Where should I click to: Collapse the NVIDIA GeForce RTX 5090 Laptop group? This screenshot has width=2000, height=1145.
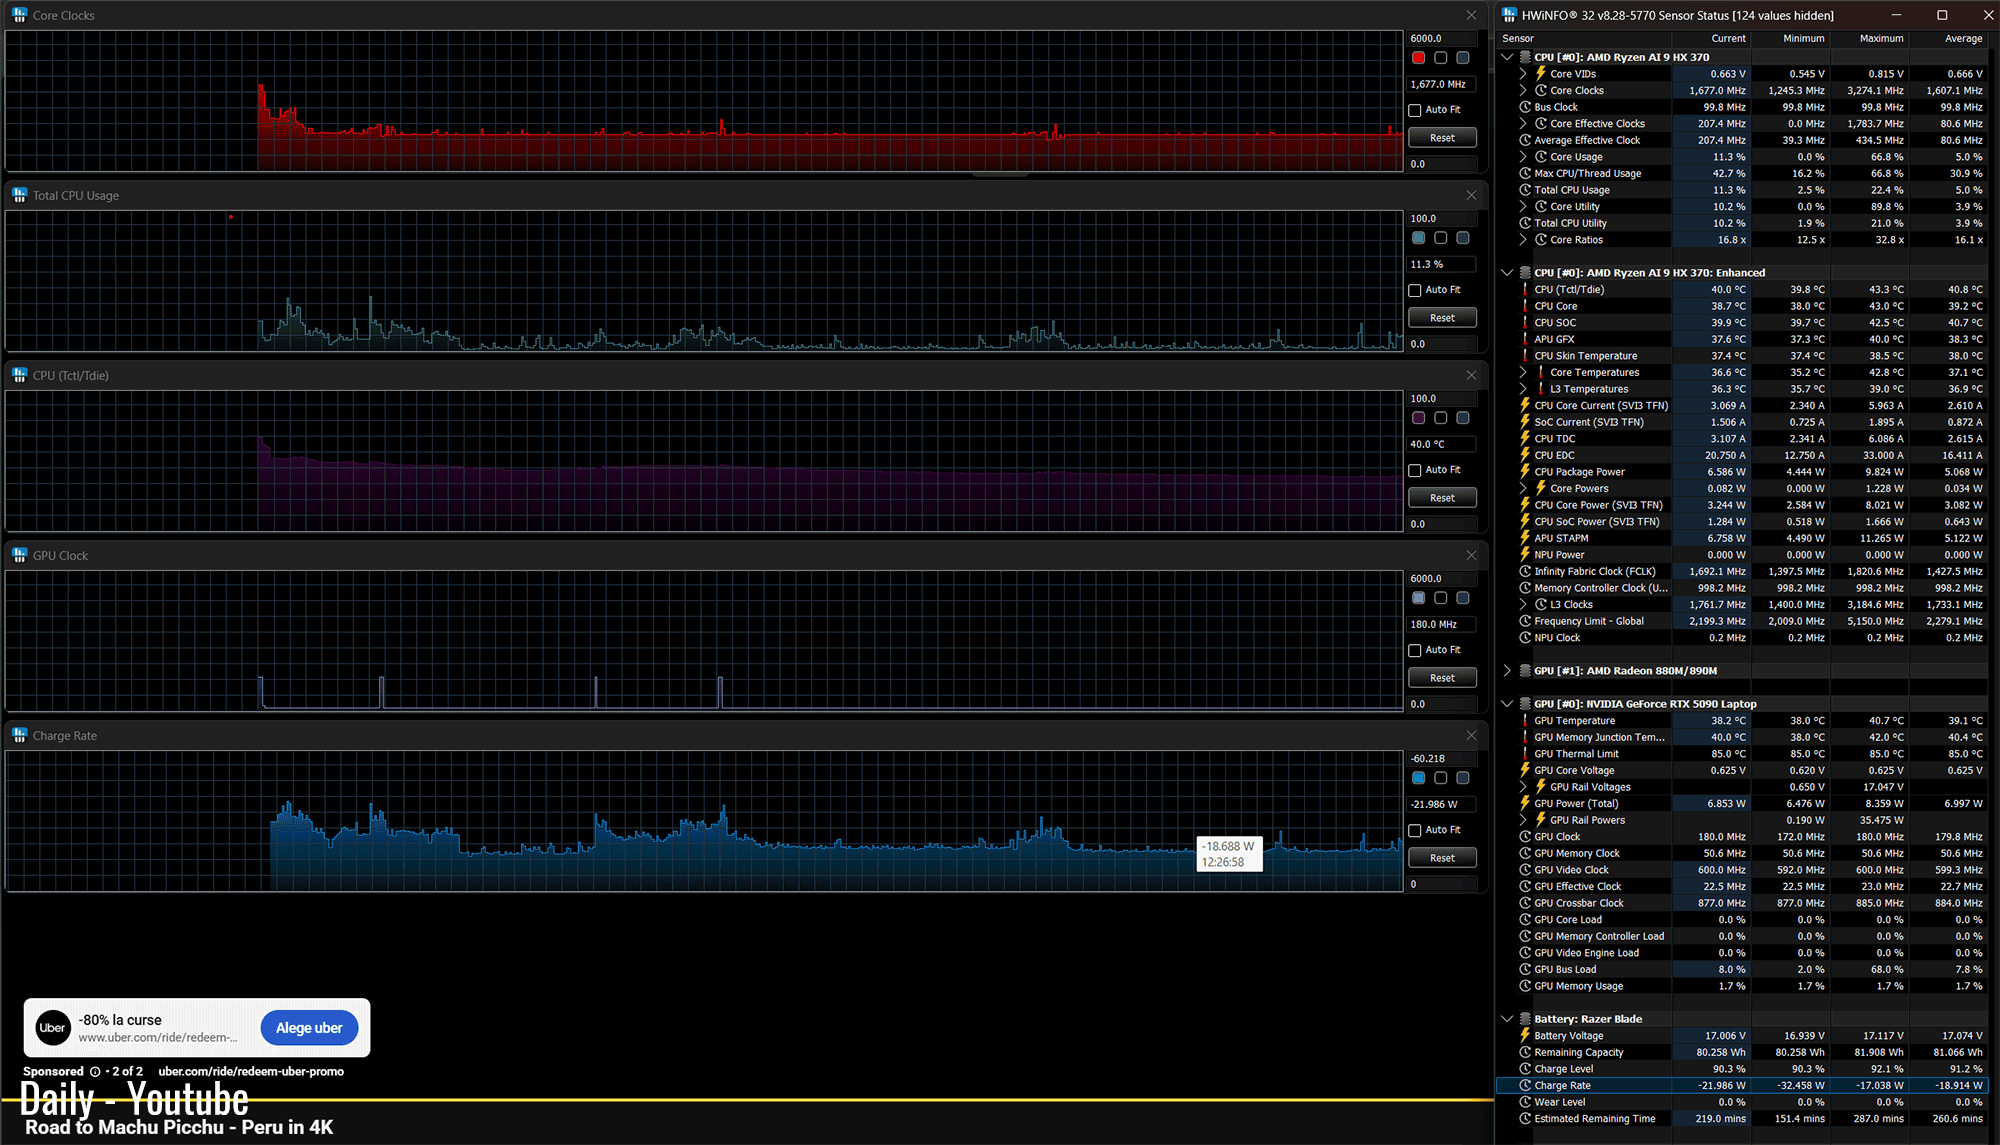1507,704
